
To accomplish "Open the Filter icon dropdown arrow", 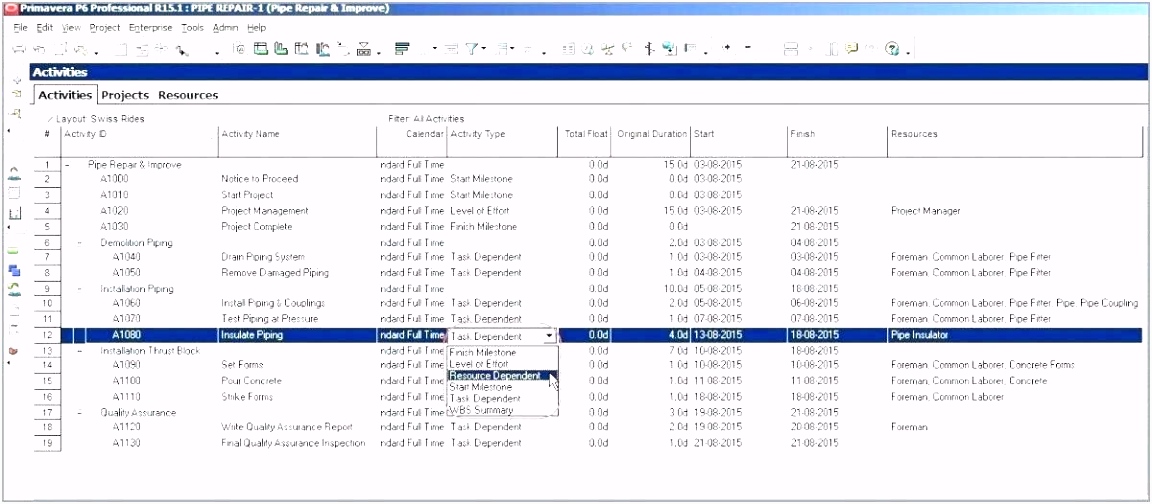I will 482,49.
